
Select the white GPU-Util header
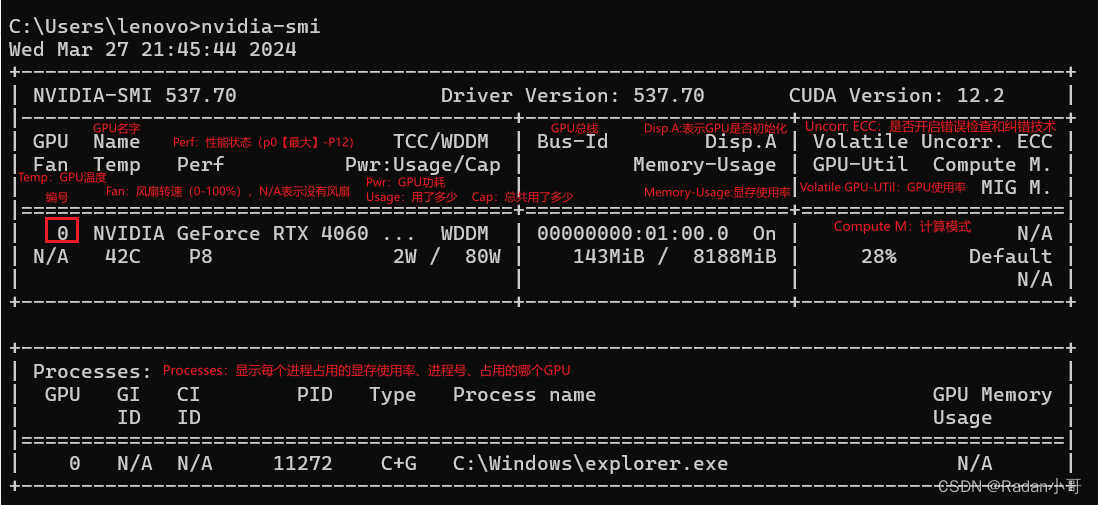click(x=860, y=165)
